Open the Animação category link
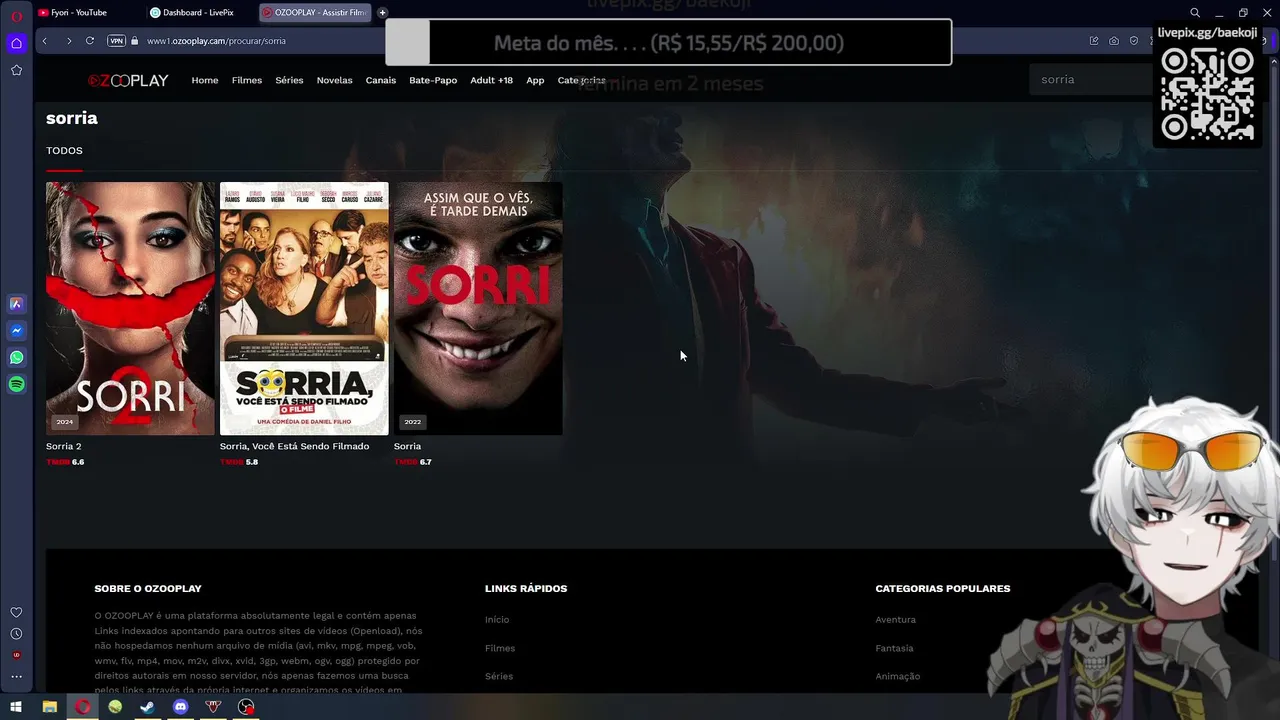1280x720 pixels. point(897,676)
